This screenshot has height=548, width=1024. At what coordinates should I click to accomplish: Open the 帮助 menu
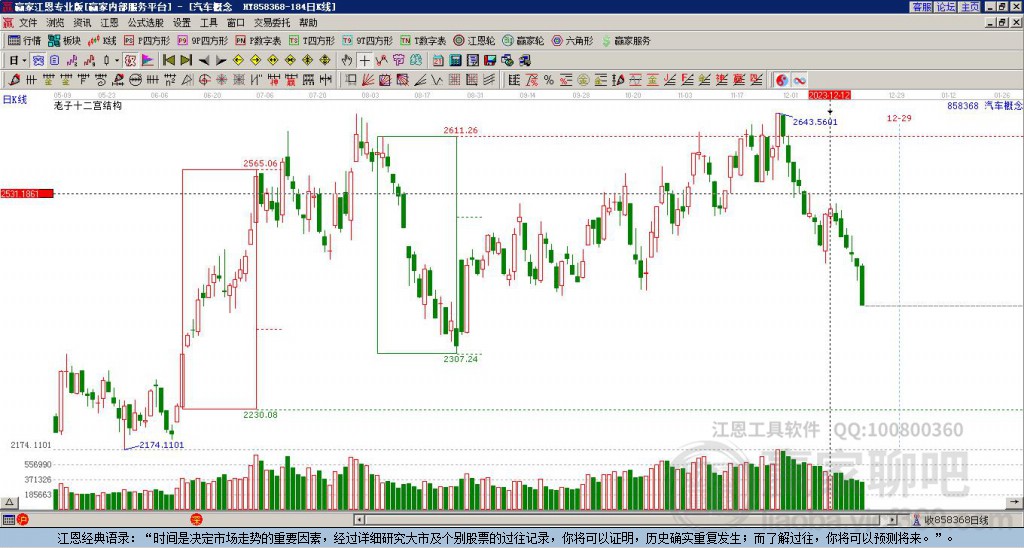point(308,23)
